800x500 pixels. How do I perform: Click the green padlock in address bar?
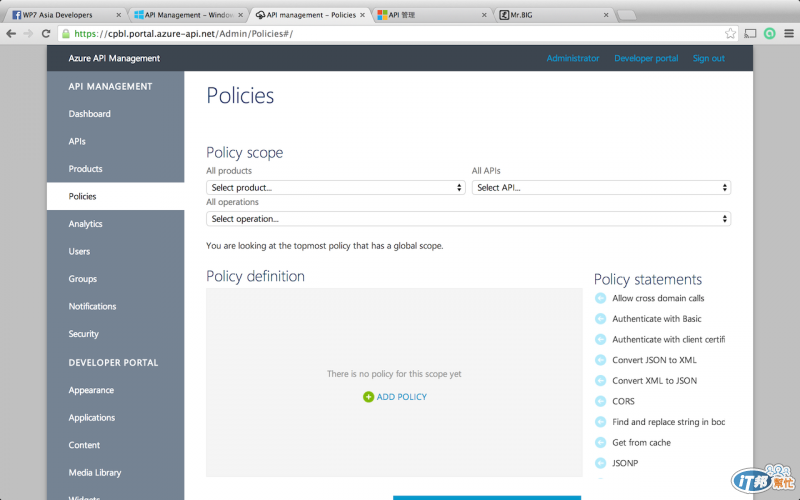(65, 34)
